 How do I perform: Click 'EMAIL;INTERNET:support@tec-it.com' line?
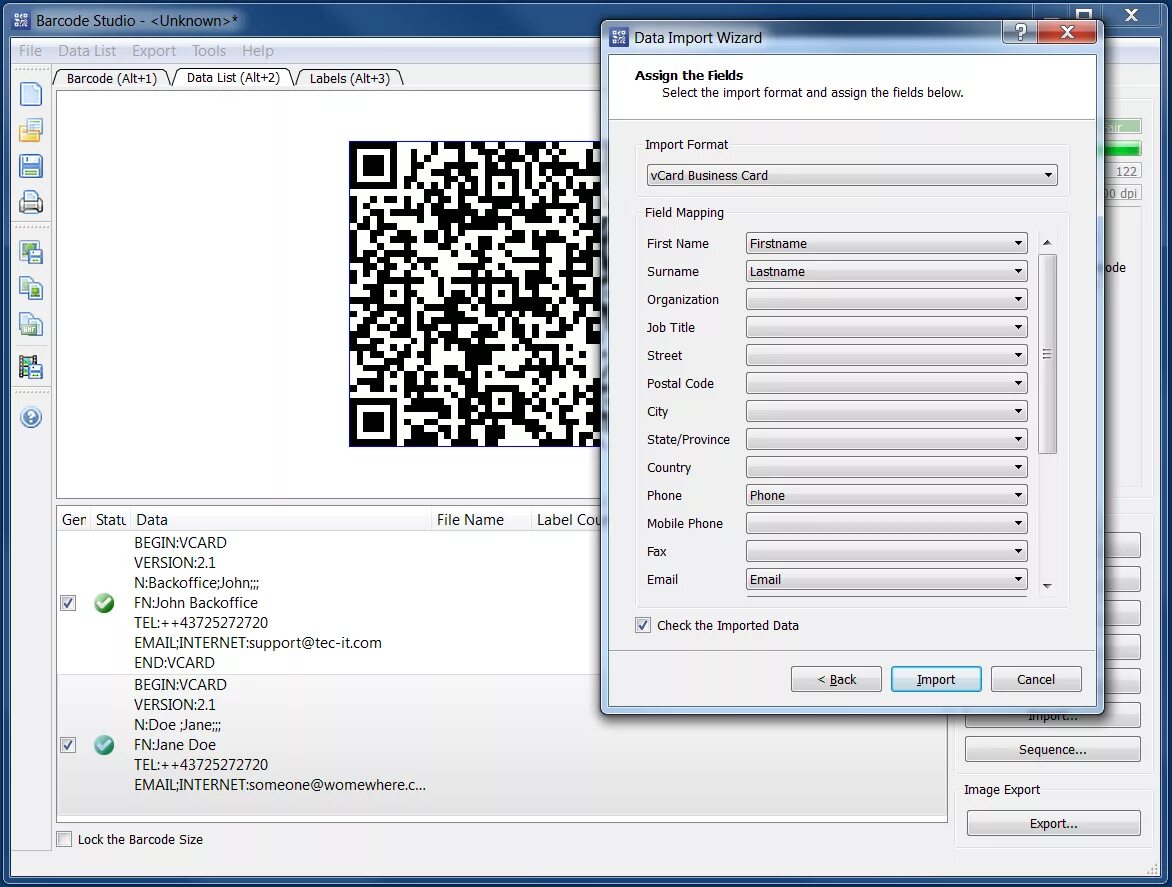point(258,643)
